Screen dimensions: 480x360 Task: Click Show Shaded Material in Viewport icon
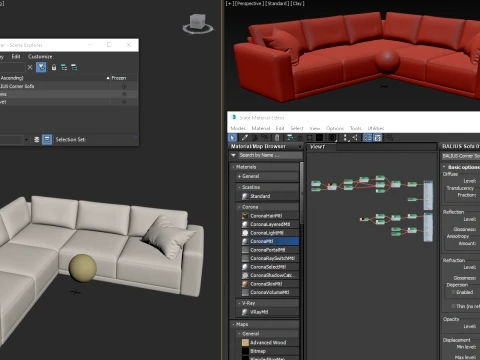310,138
